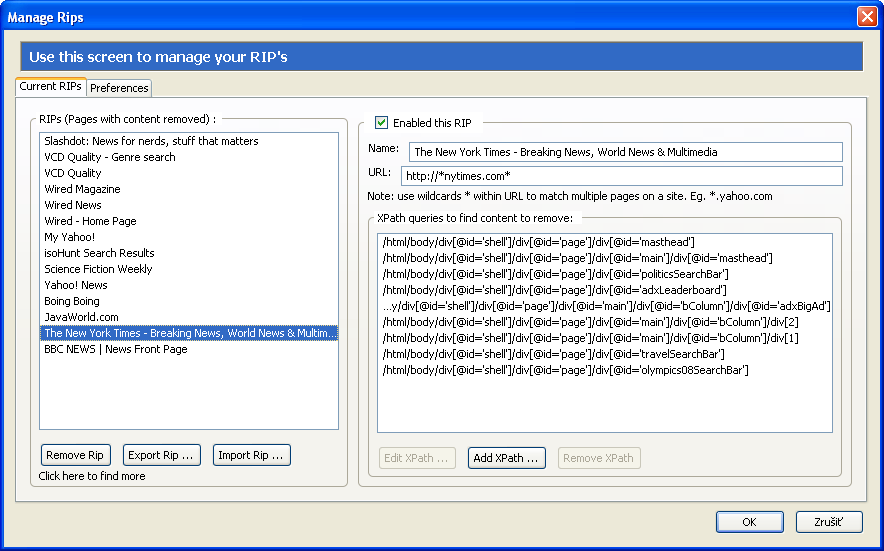
Task: Open the Import Rip dialog
Action: [251, 455]
